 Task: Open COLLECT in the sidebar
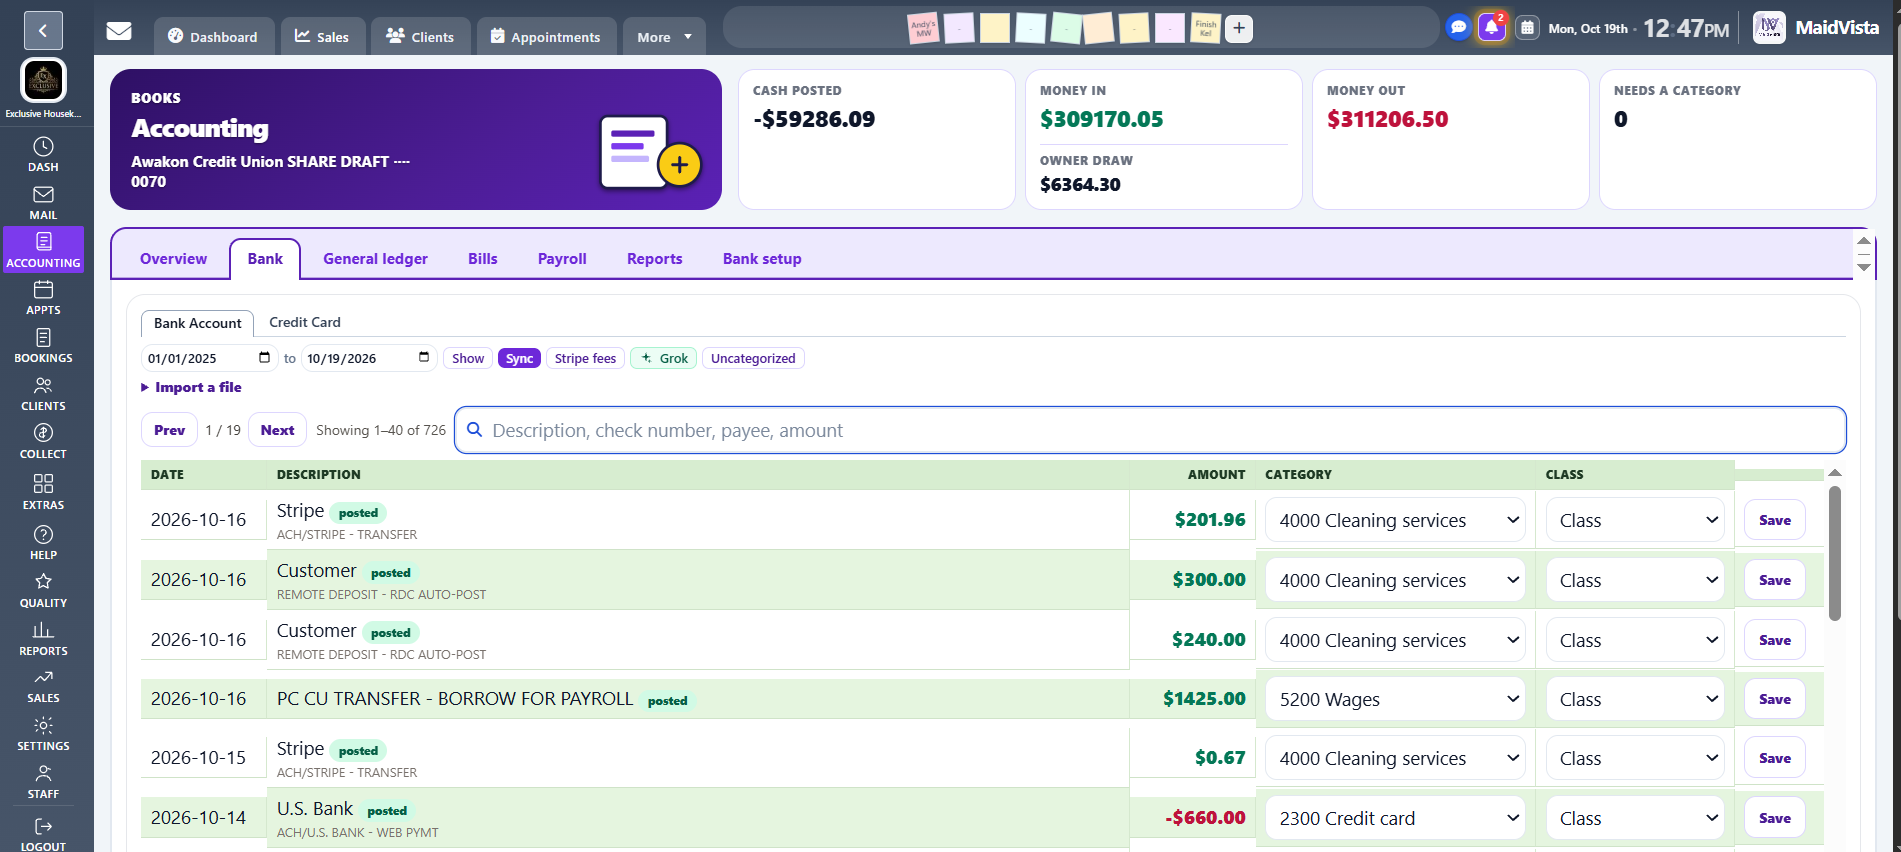(43, 441)
